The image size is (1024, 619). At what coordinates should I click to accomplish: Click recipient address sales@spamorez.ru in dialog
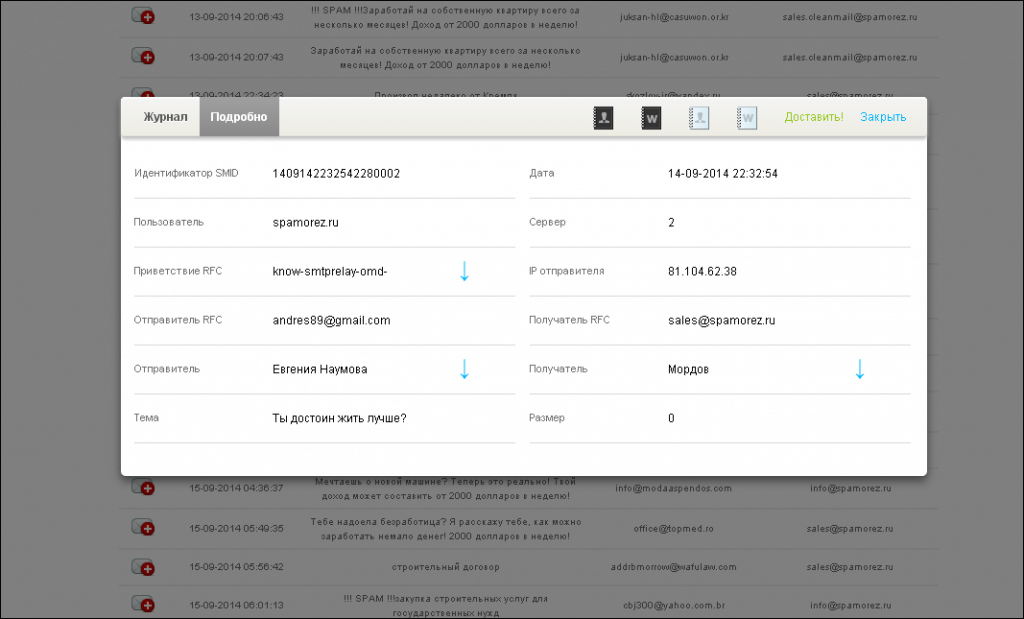click(722, 321)
